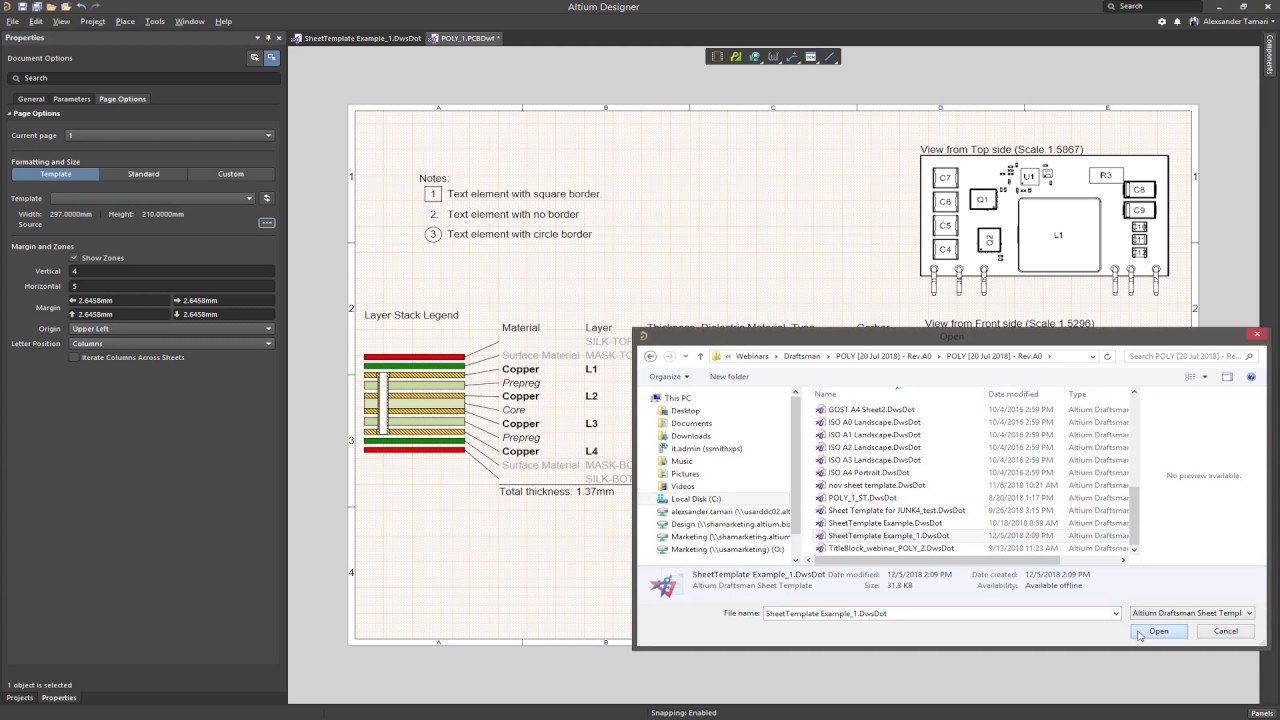
Task: Select POLY_1_ST.DwsDot file
Action: (862, 498)
